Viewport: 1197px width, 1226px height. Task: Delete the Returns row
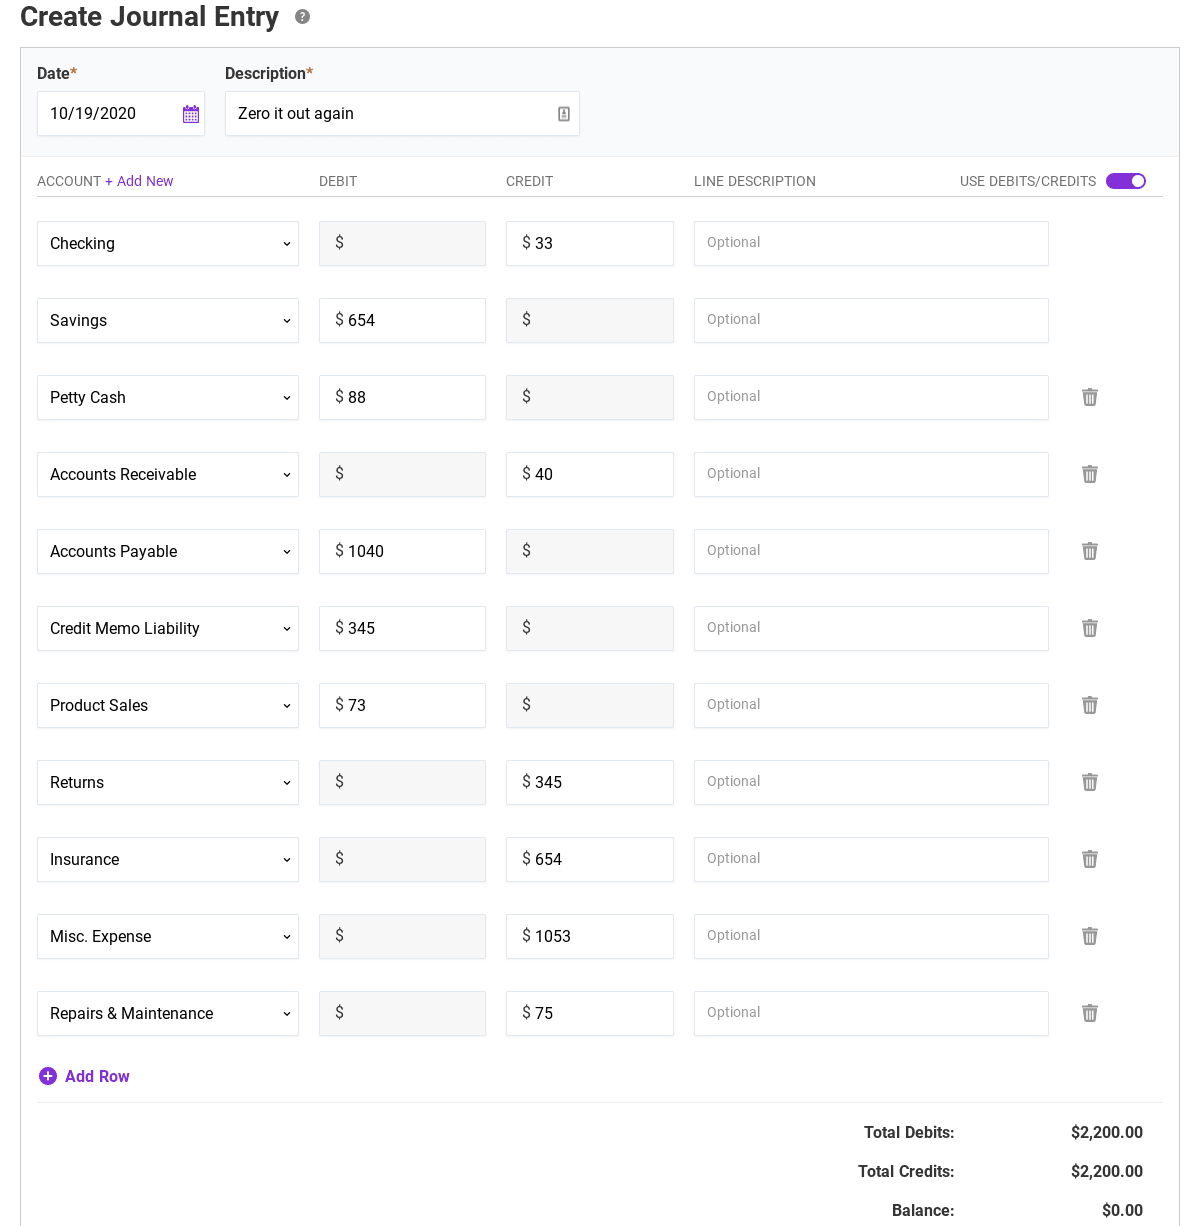point(1090,782)
